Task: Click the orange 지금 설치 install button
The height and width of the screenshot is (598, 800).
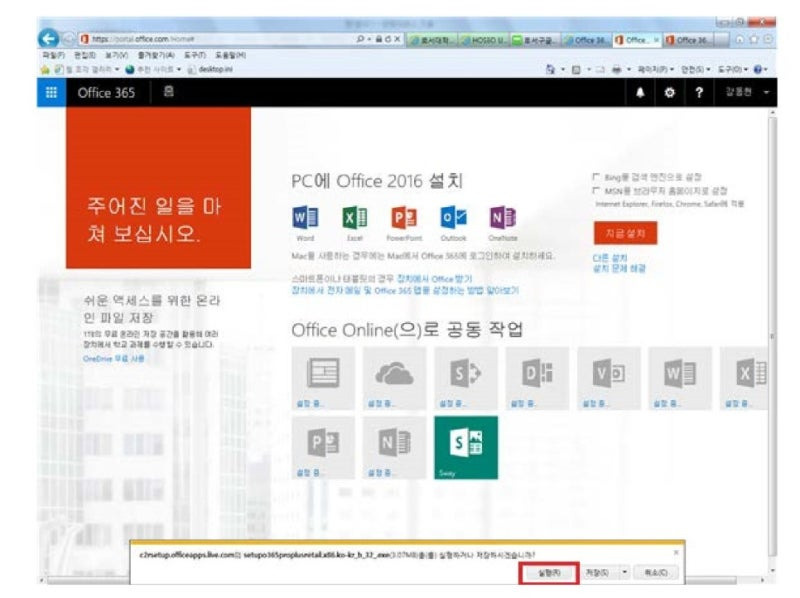Action: [626, 233]
